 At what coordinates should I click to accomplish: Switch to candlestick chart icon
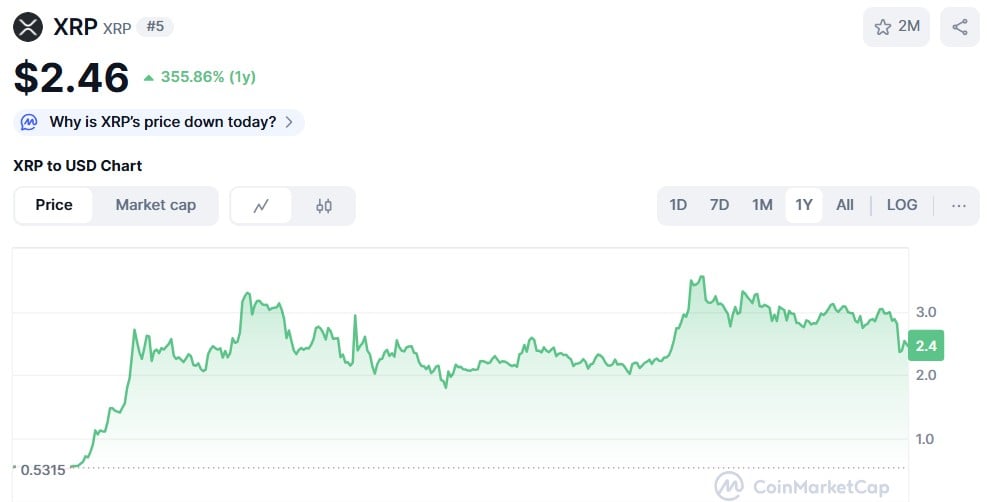323,206
